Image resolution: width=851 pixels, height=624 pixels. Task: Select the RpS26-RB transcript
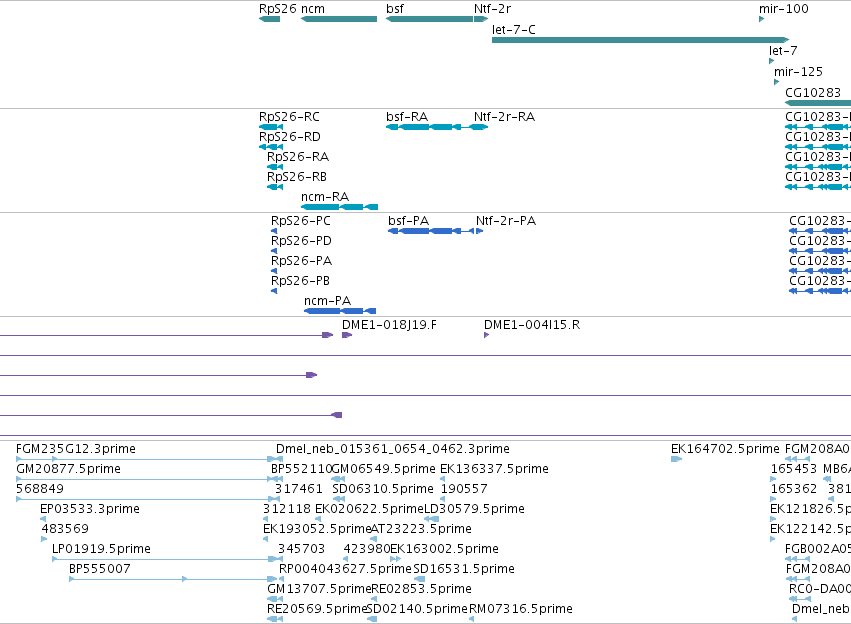275,187
